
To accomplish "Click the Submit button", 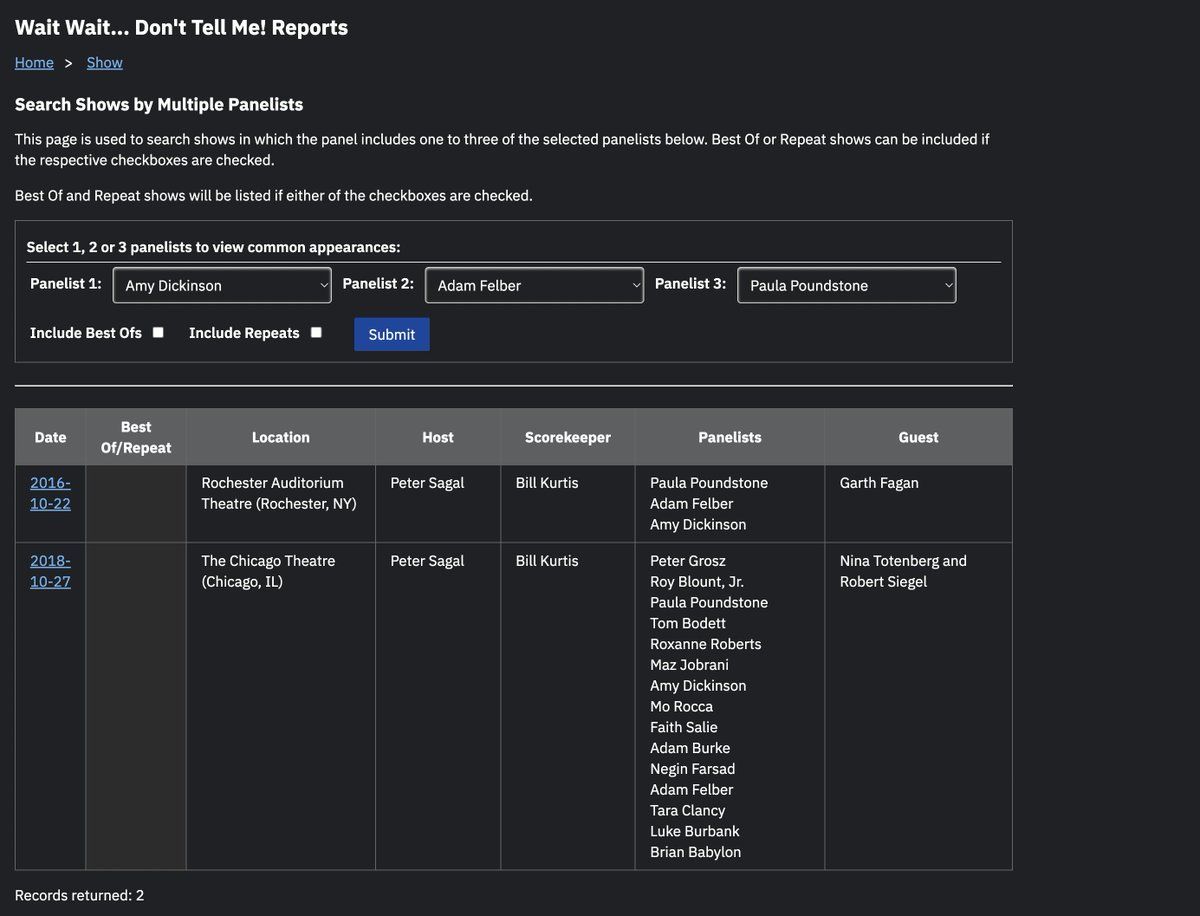I will (392, 334).
